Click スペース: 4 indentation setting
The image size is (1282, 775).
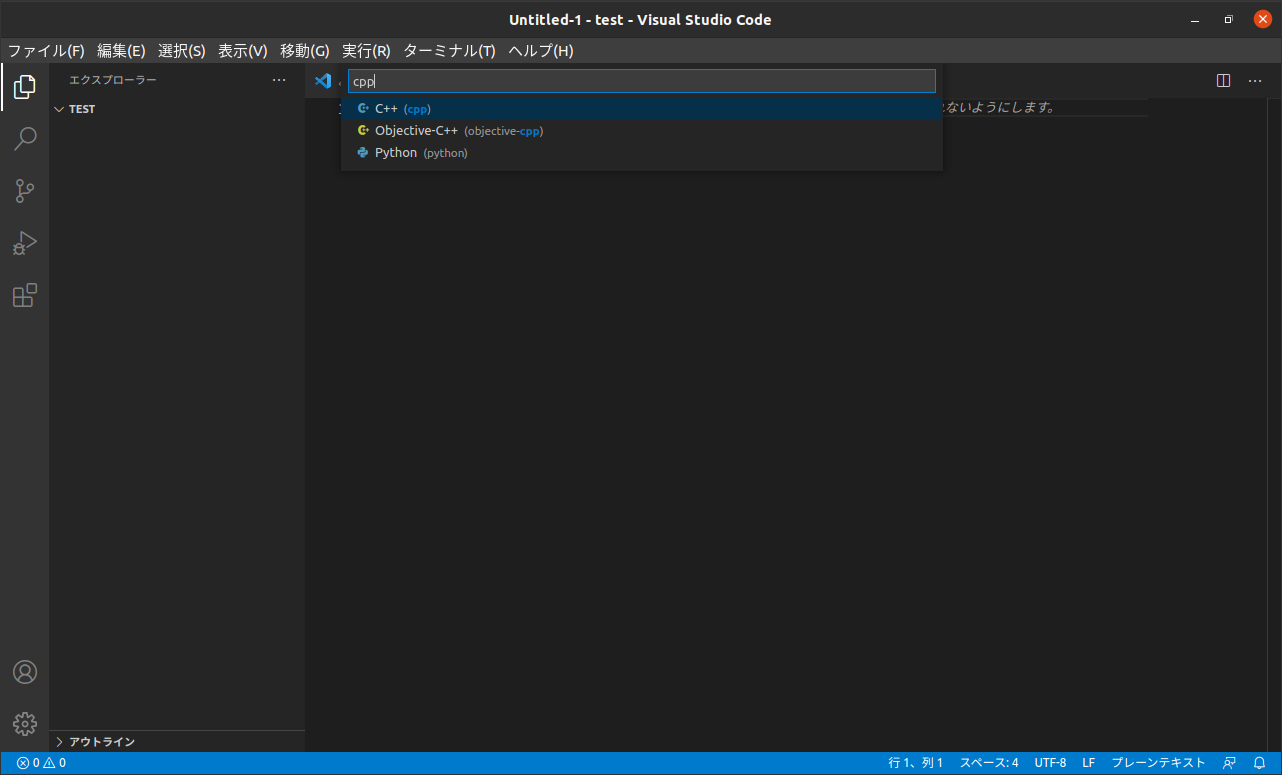[x=989, y=763]
